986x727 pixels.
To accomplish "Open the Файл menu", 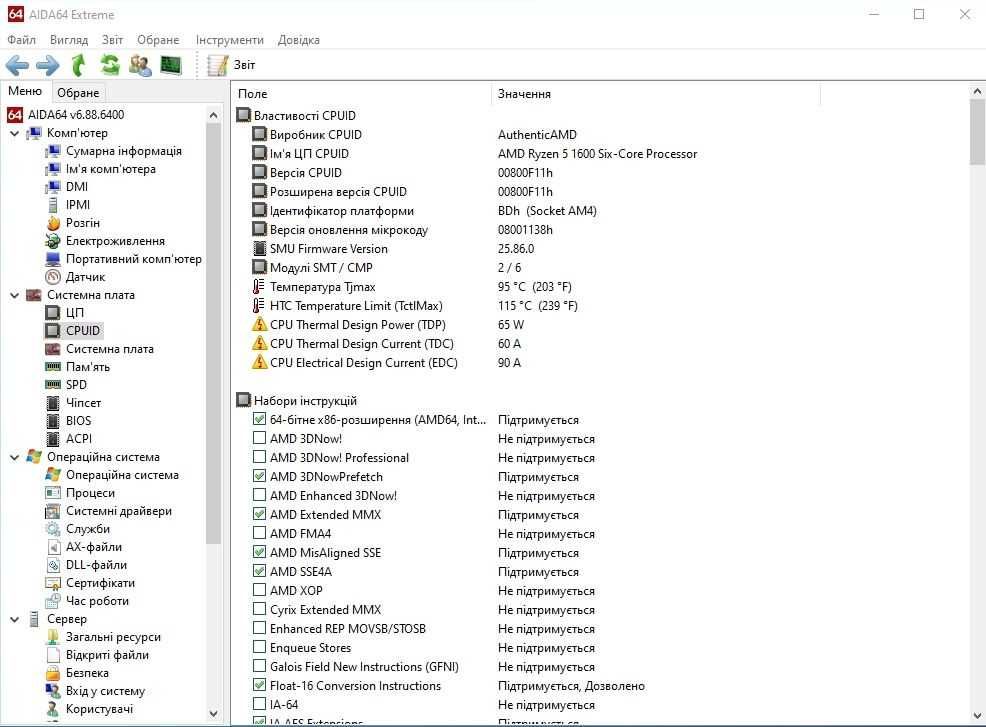I will (x=21, y=40).
